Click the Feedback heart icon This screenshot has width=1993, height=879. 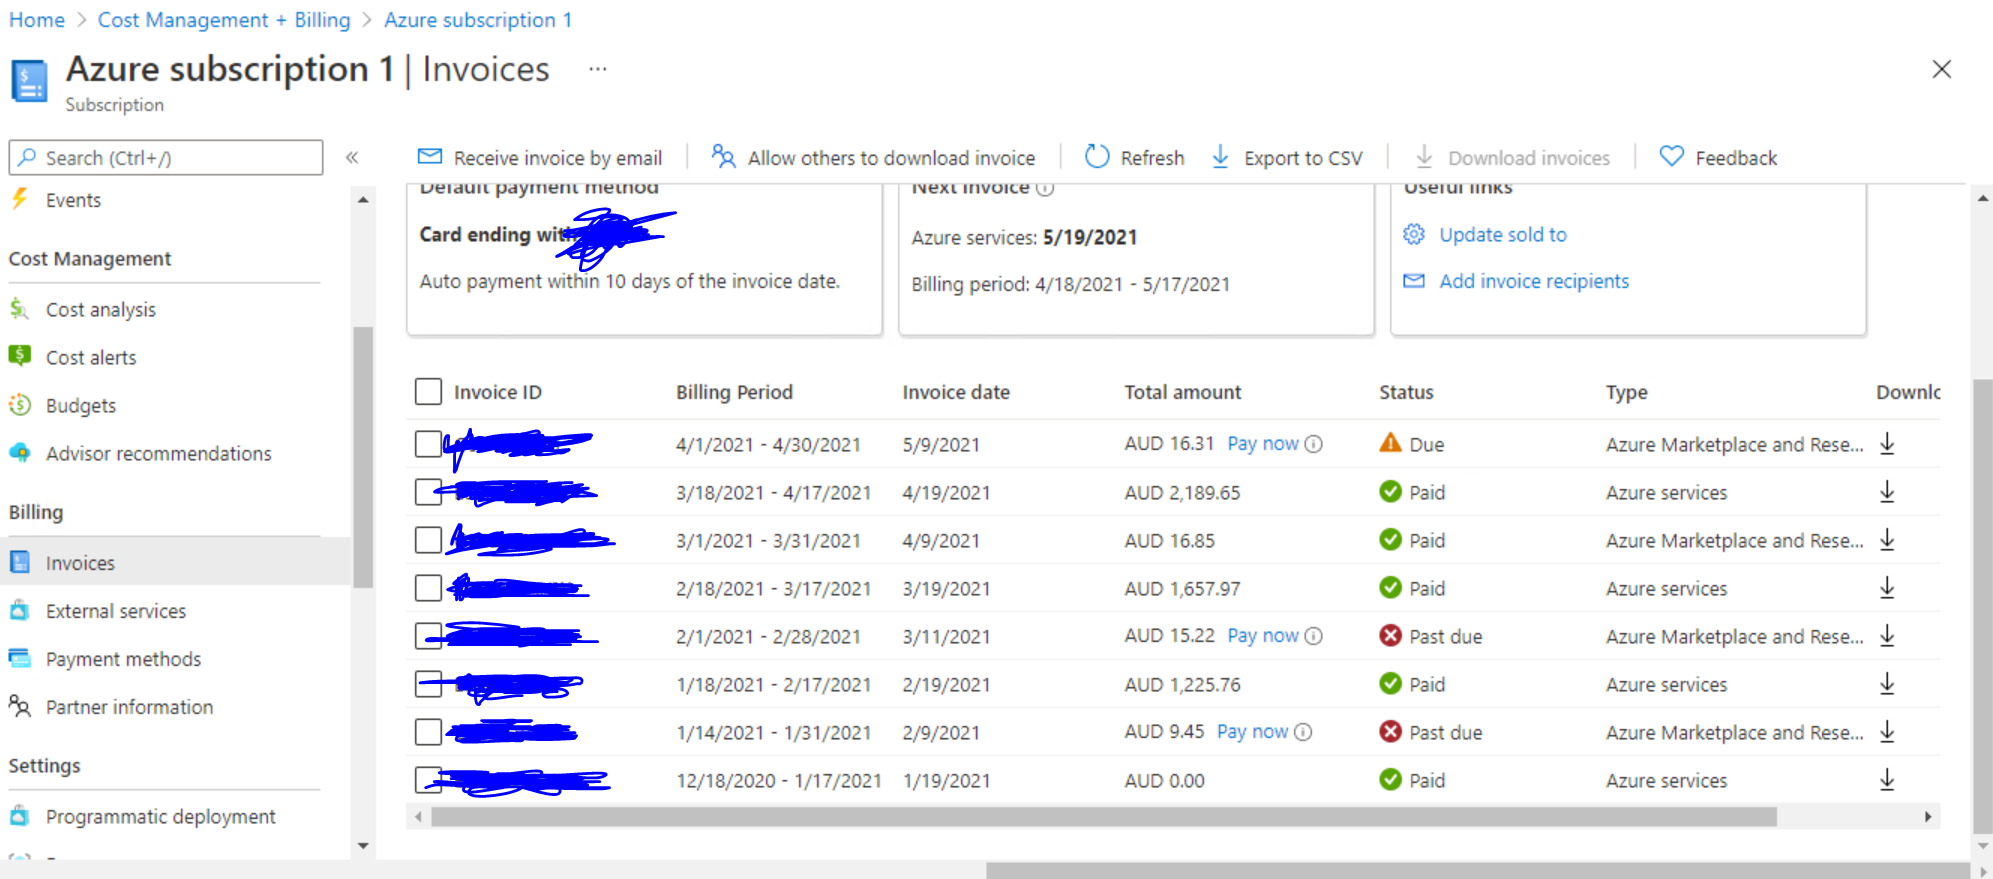[1671, 157]
